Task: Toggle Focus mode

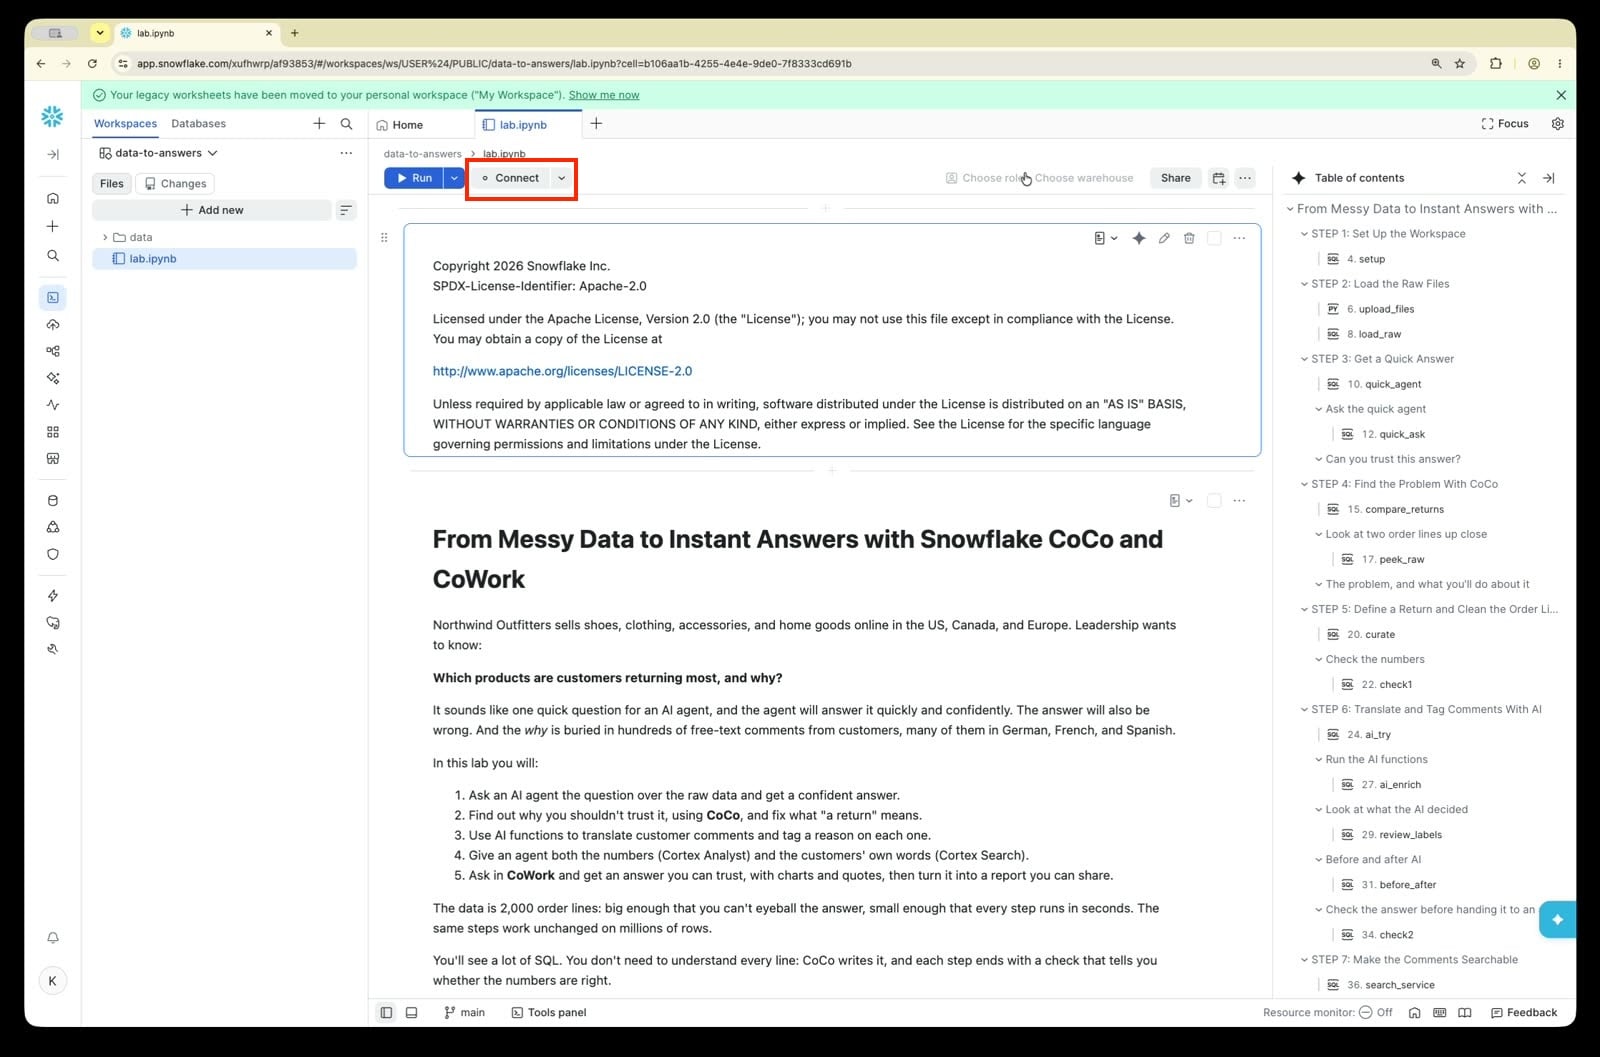Action: coord(1505,124)
